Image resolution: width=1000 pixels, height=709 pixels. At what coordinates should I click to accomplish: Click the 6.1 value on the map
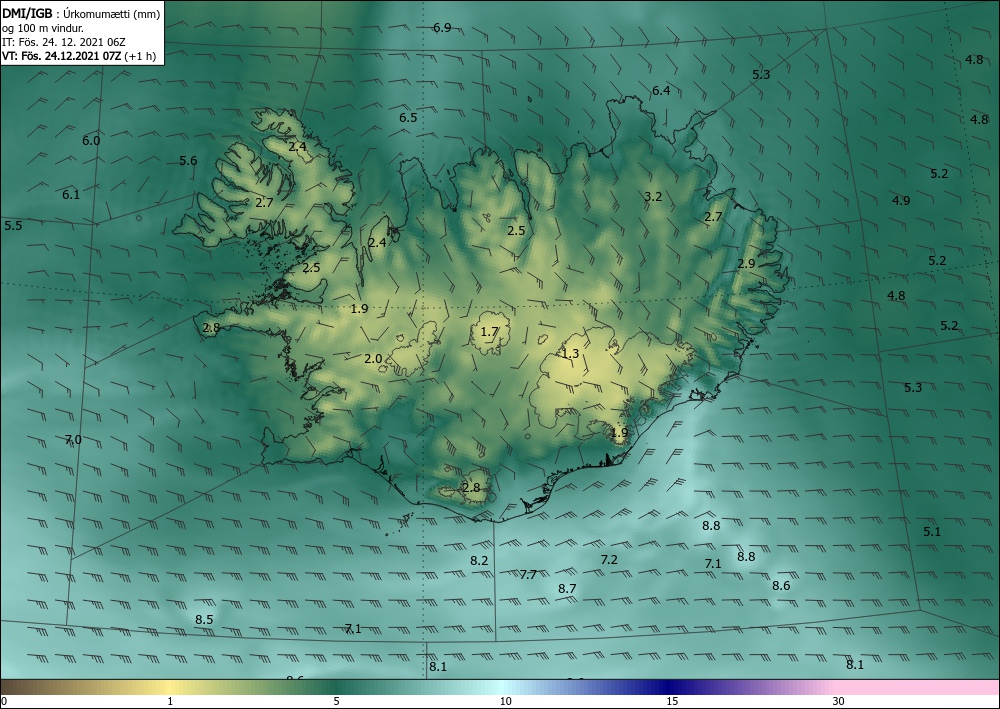[x=71, y=194]
